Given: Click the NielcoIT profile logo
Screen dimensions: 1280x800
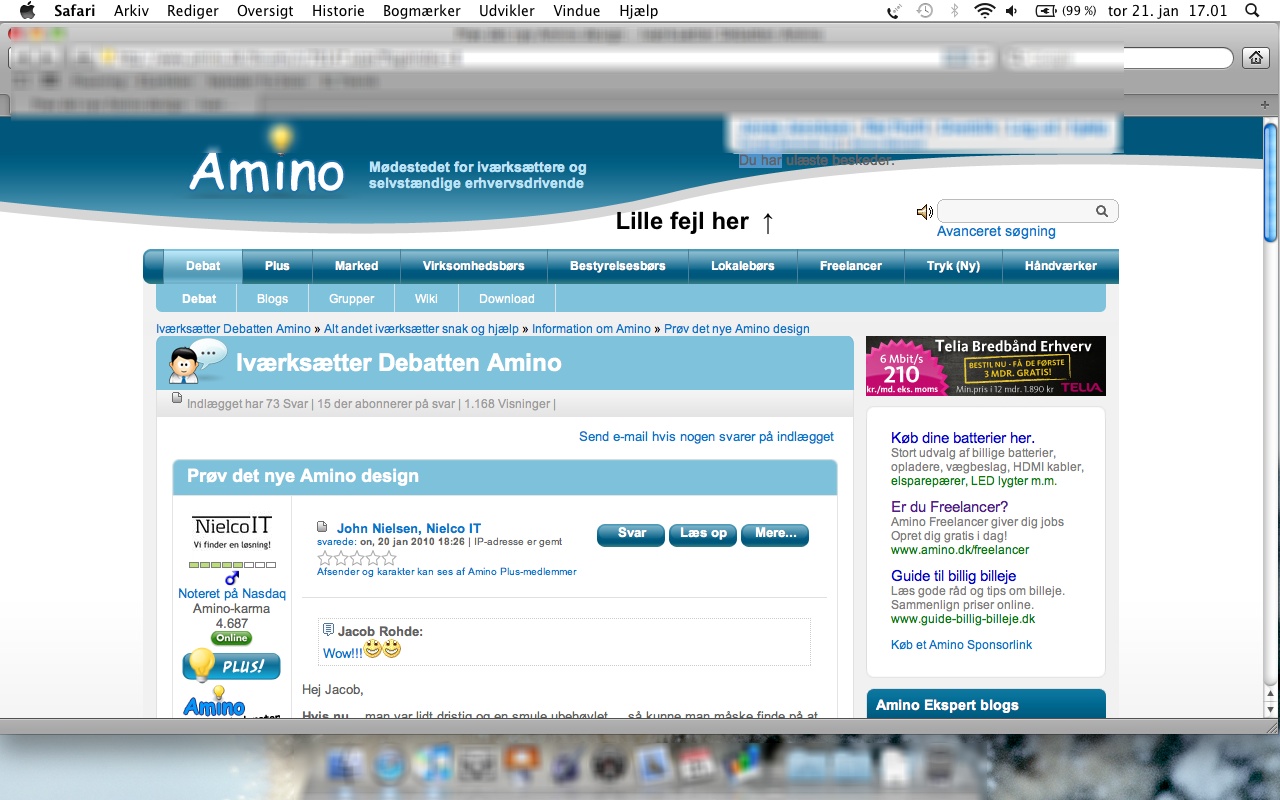Looking at the screenshot, I should pos(232,532).
